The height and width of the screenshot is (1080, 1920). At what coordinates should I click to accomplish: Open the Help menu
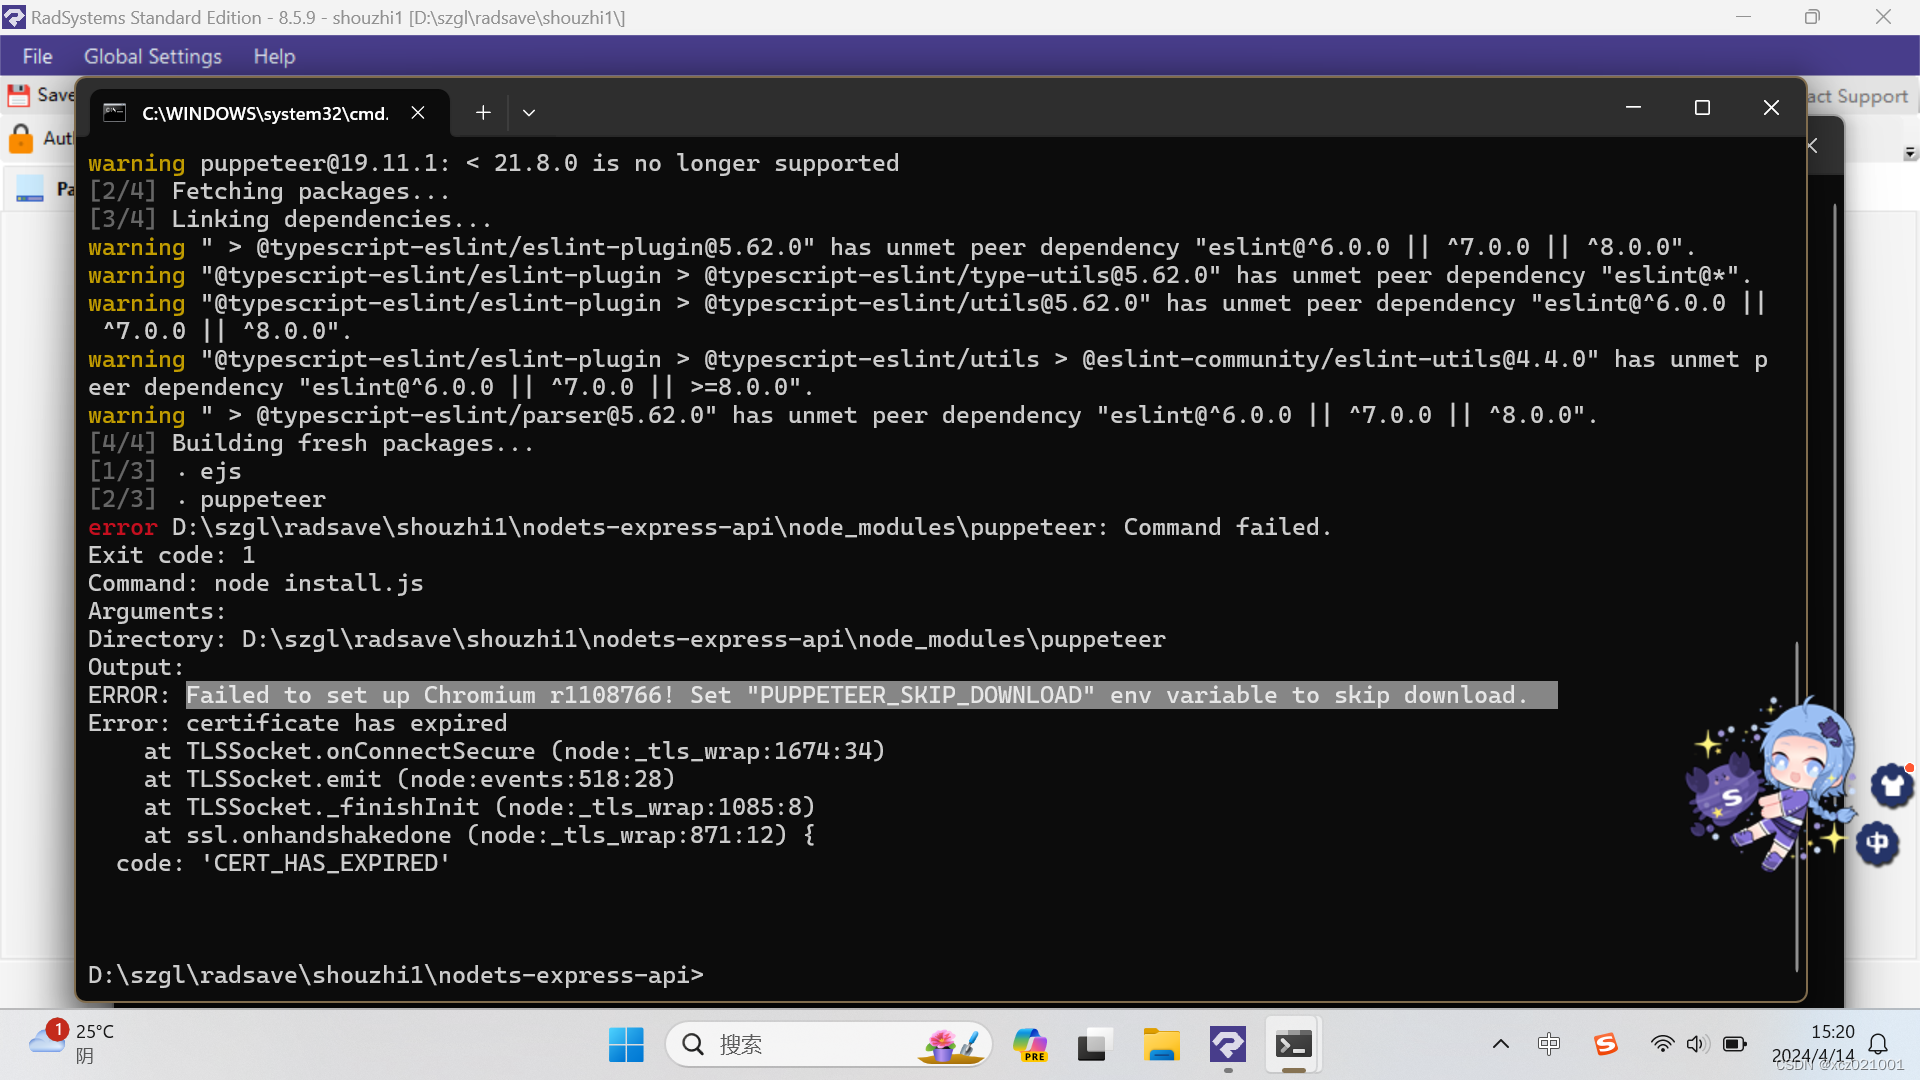[273, 57]
